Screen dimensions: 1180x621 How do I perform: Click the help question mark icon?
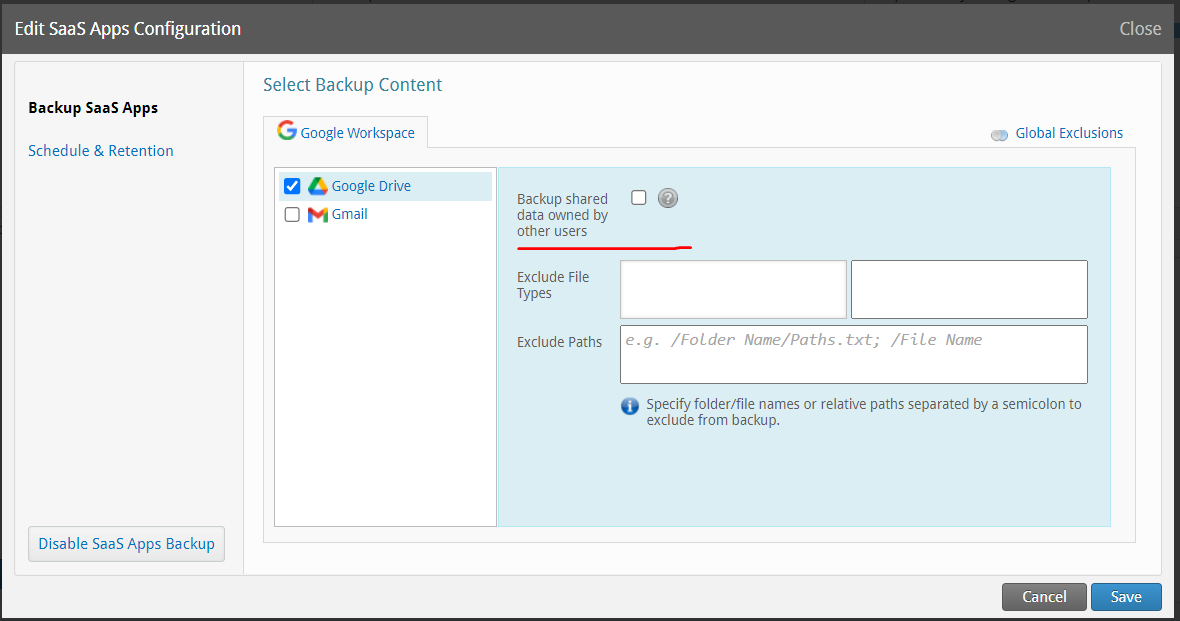[668, 198]
